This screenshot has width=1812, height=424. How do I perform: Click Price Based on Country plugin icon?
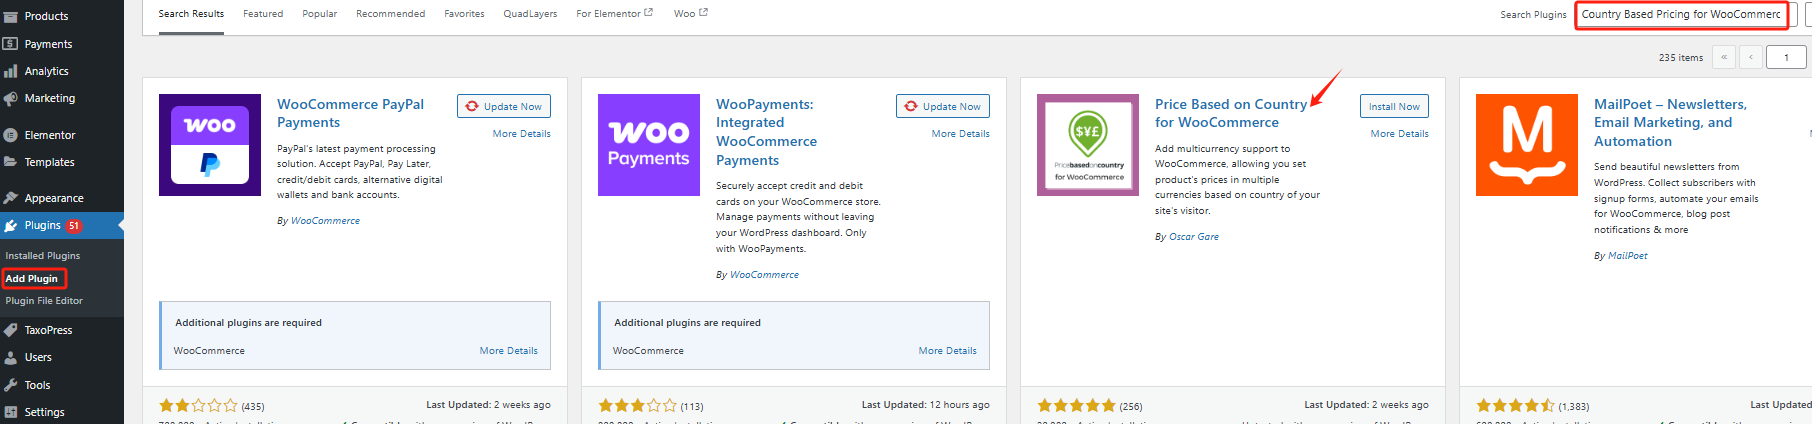tap(1087, 145)
